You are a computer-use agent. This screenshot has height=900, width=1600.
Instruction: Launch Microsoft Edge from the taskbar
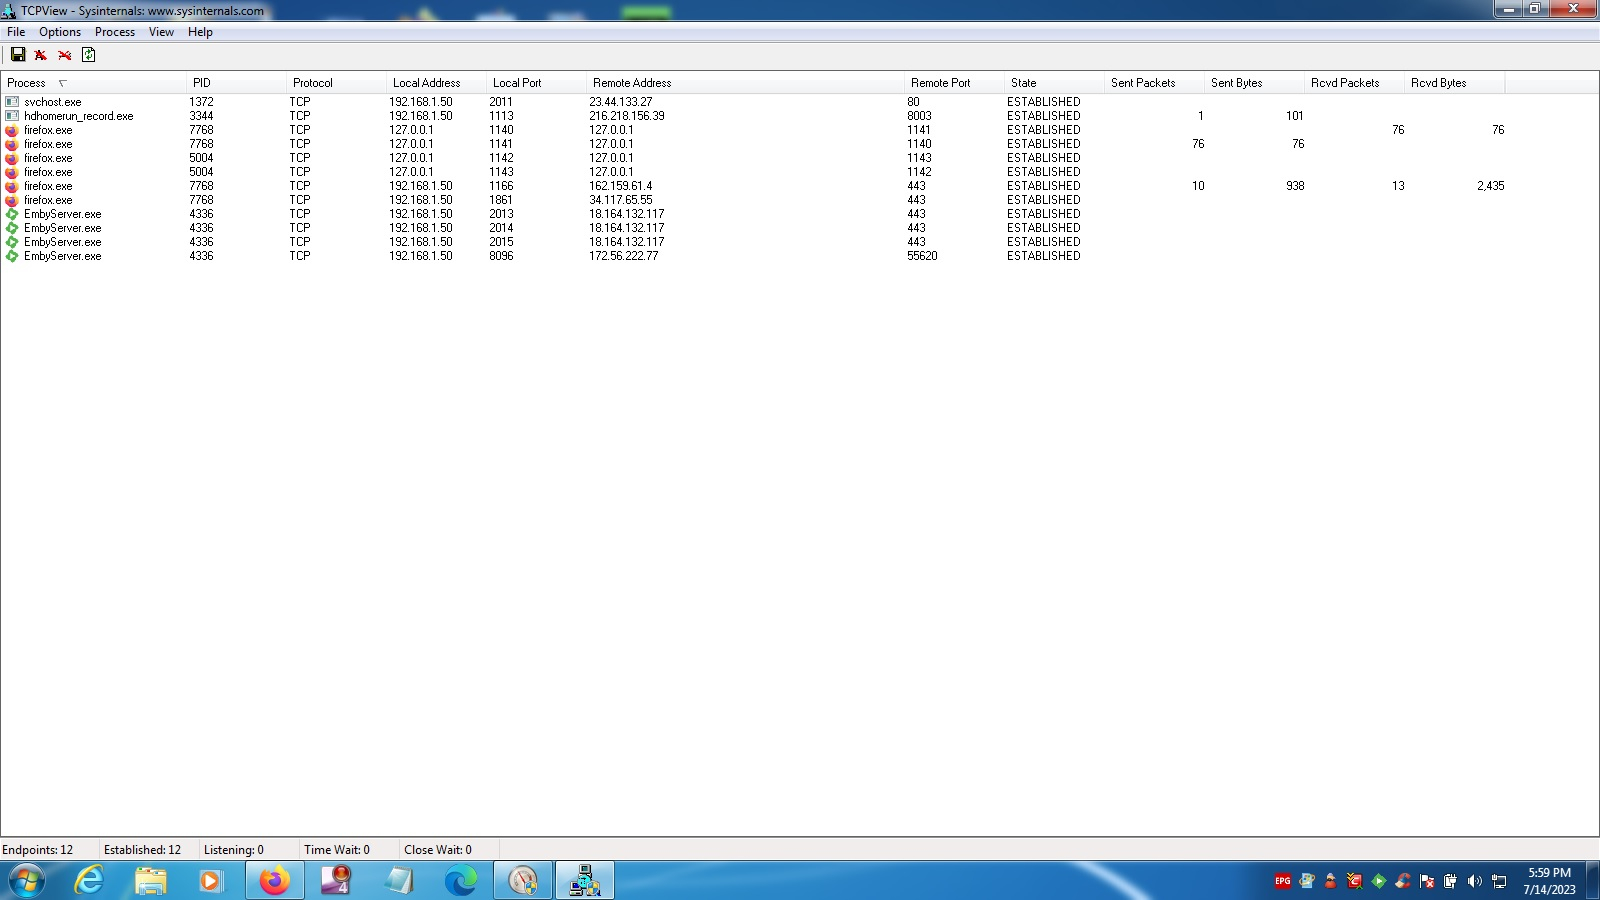coord(461,881)
